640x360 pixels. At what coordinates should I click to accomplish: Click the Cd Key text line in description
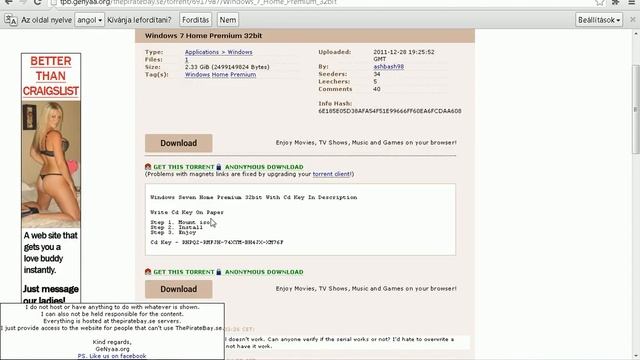217,242
